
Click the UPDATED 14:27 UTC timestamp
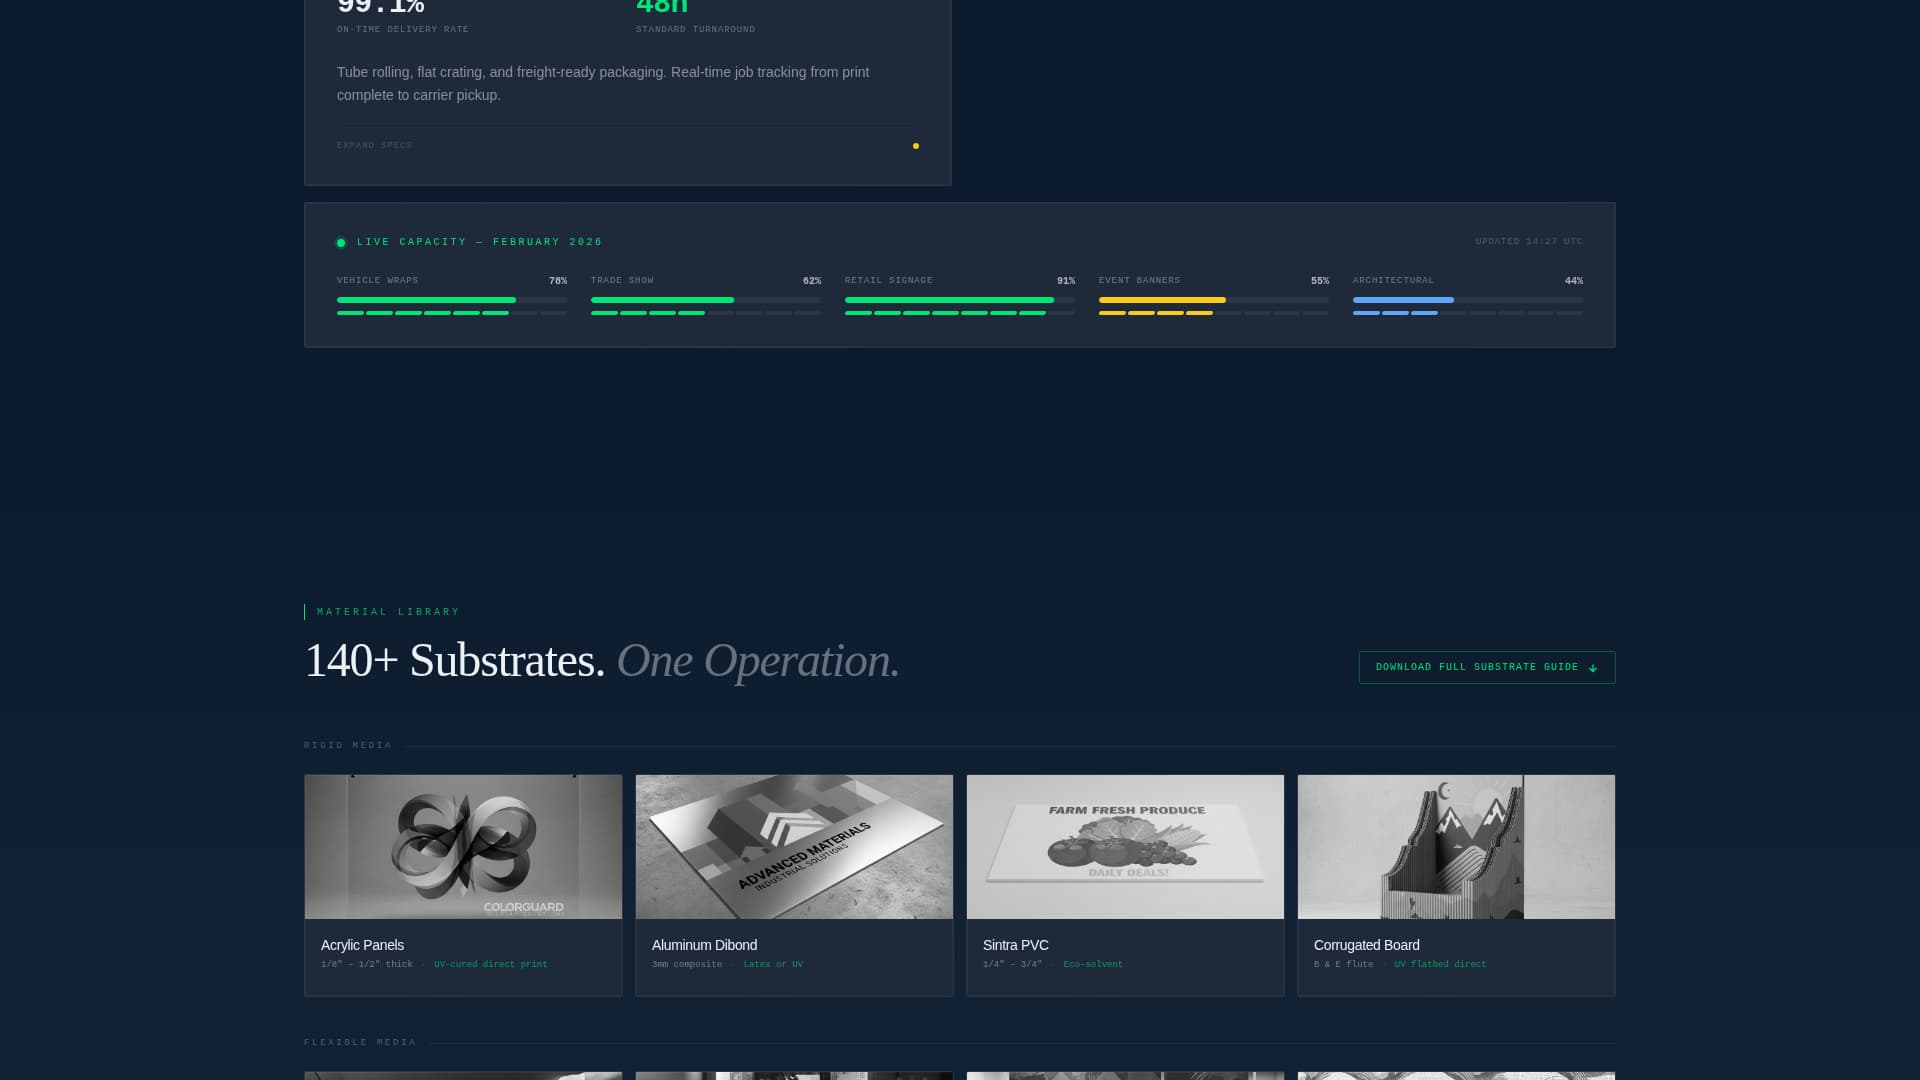pyautogui.click(x=1529, y=241)
